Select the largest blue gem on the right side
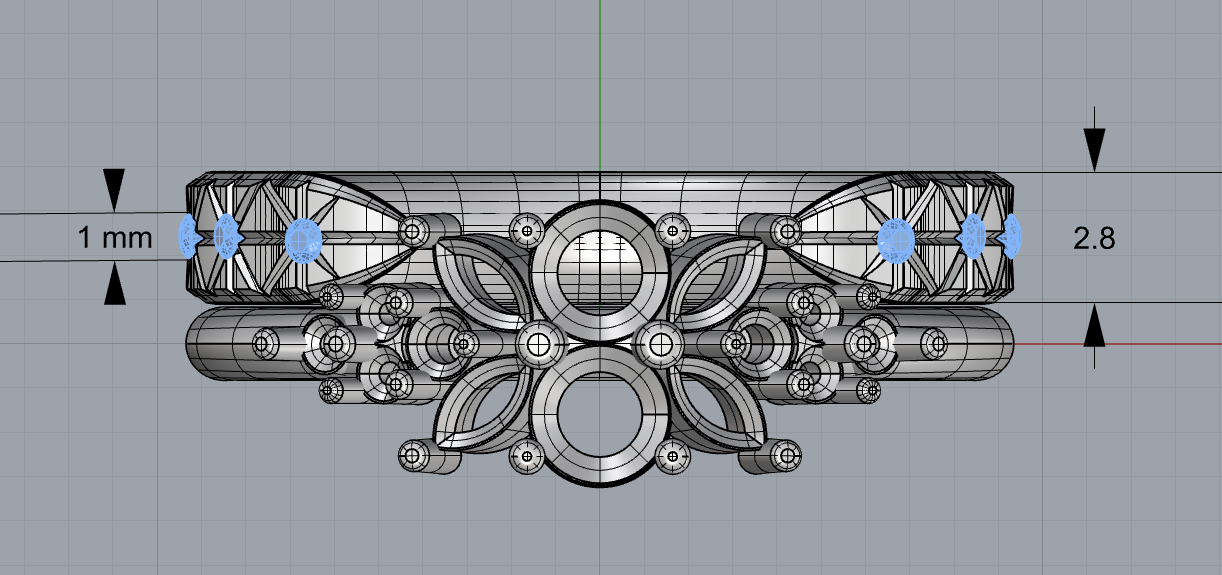This screenshot has height=575, width=1222. tap(894, 238)
